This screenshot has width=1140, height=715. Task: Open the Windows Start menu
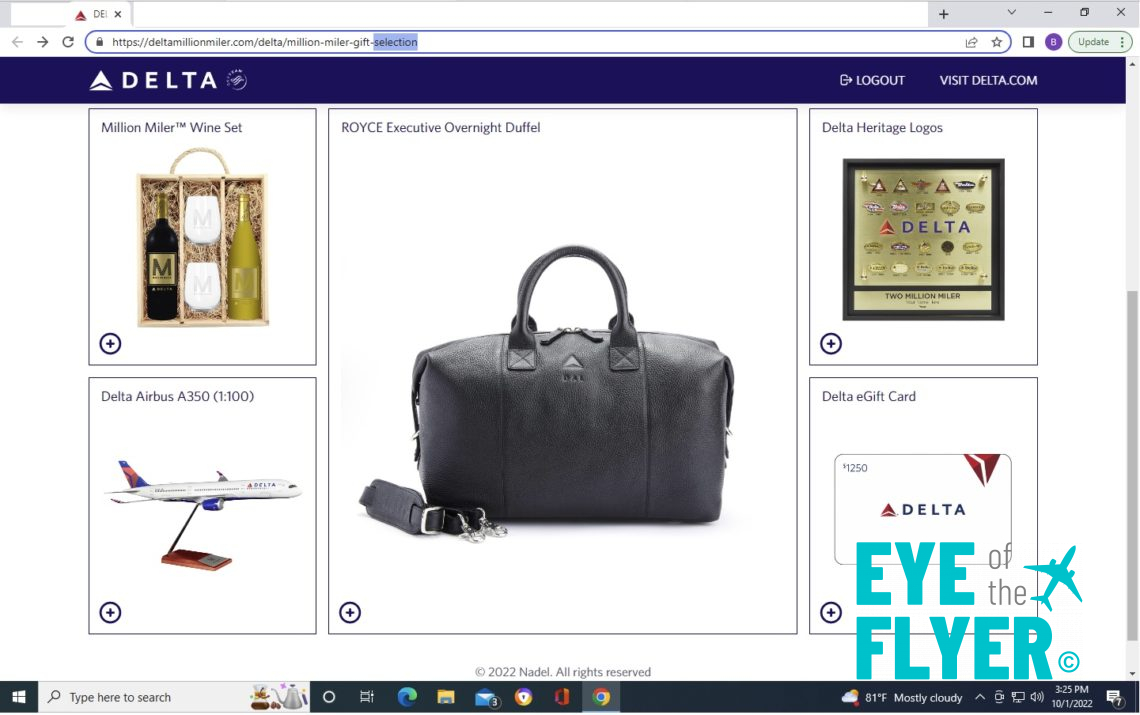[x=19, y=697]
